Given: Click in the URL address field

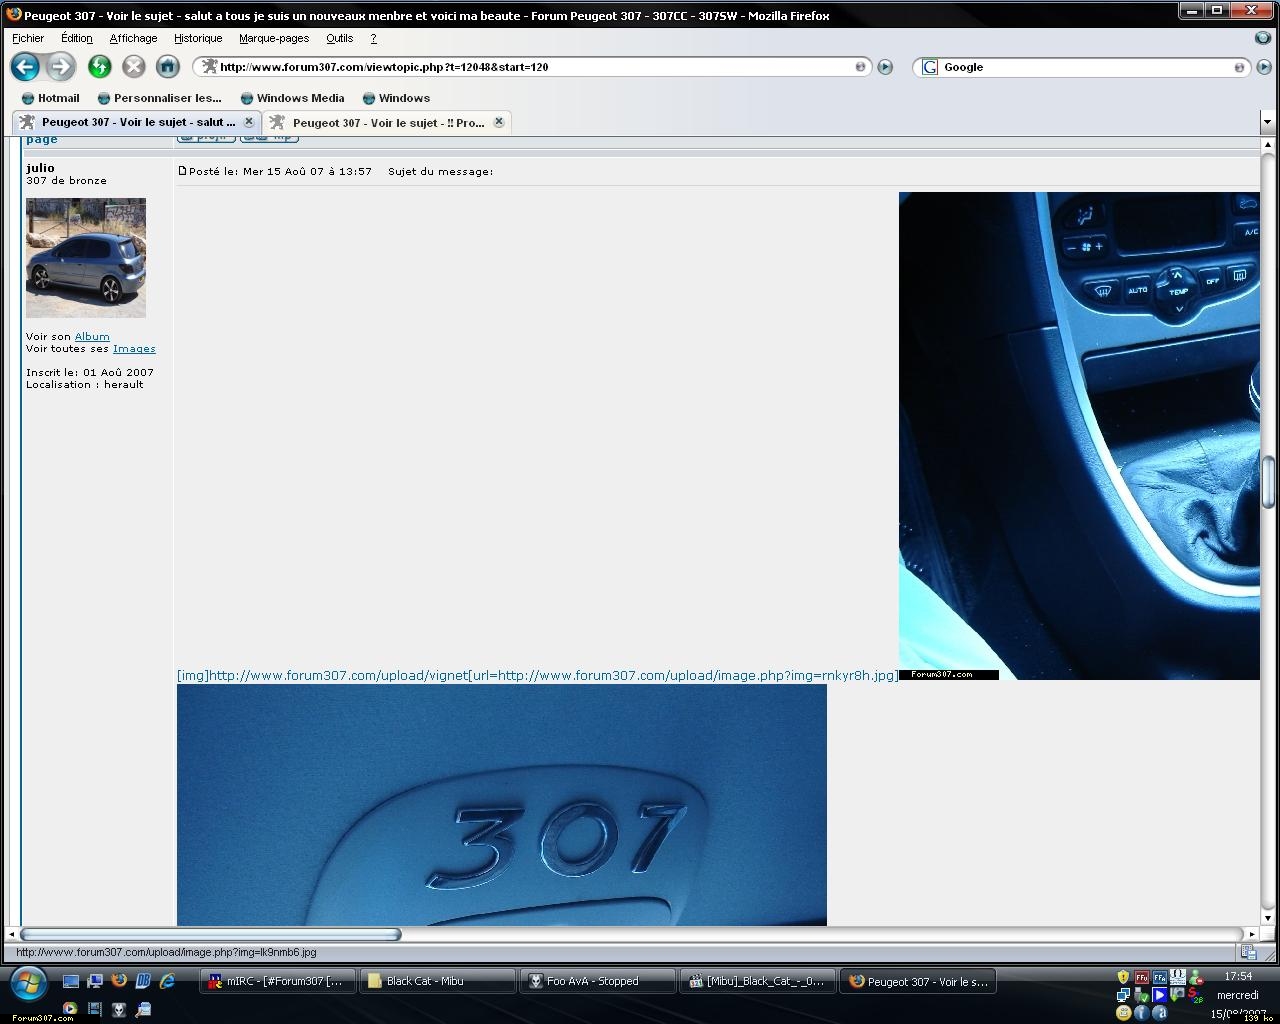Looking at the screenshot, I should pyautogui.click(x=530, y=67).
